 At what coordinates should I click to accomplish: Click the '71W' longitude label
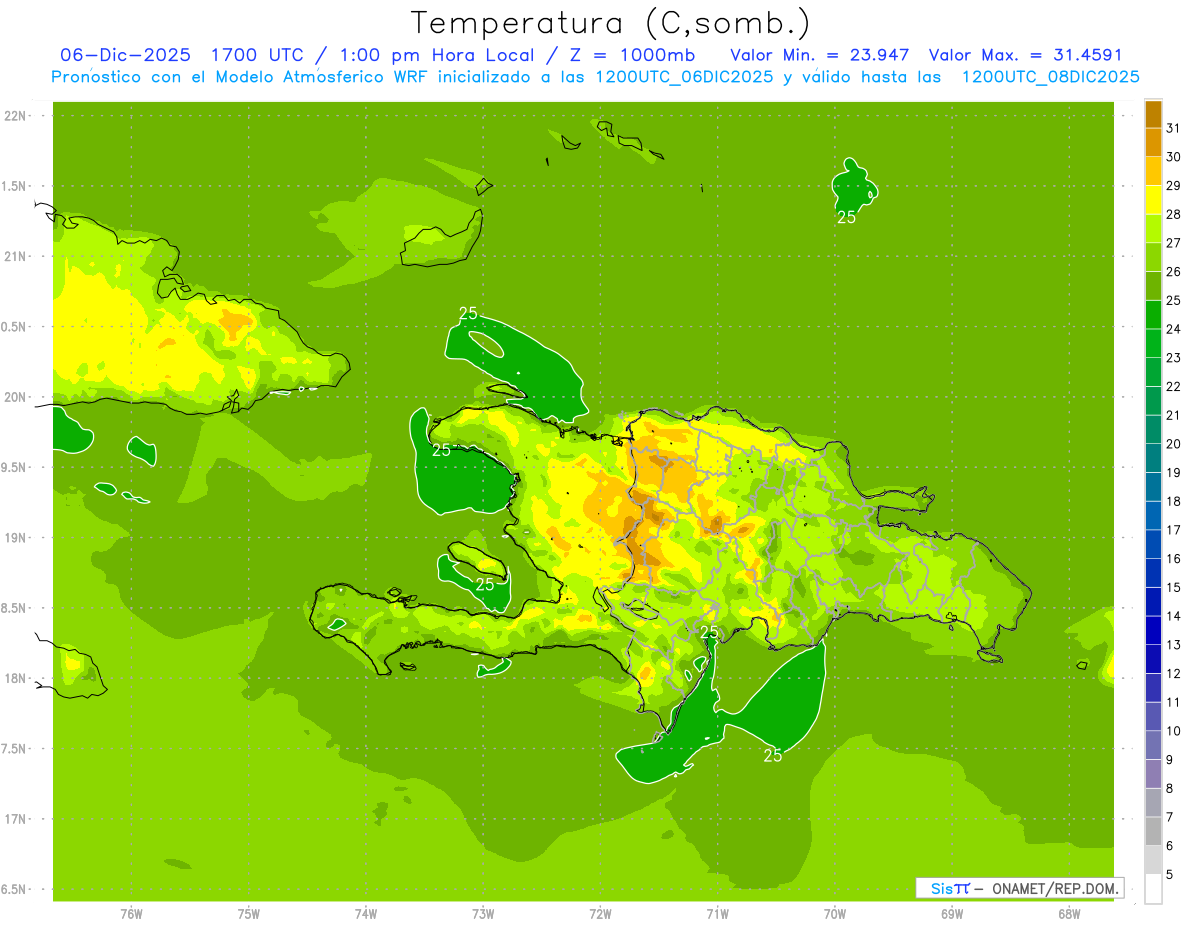(x=717, y=914)
